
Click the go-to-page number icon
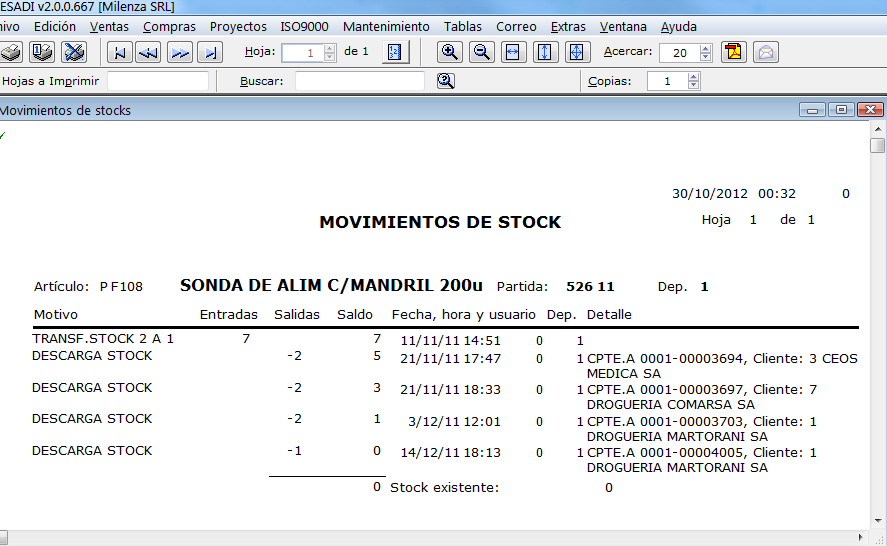click(395, 52)
